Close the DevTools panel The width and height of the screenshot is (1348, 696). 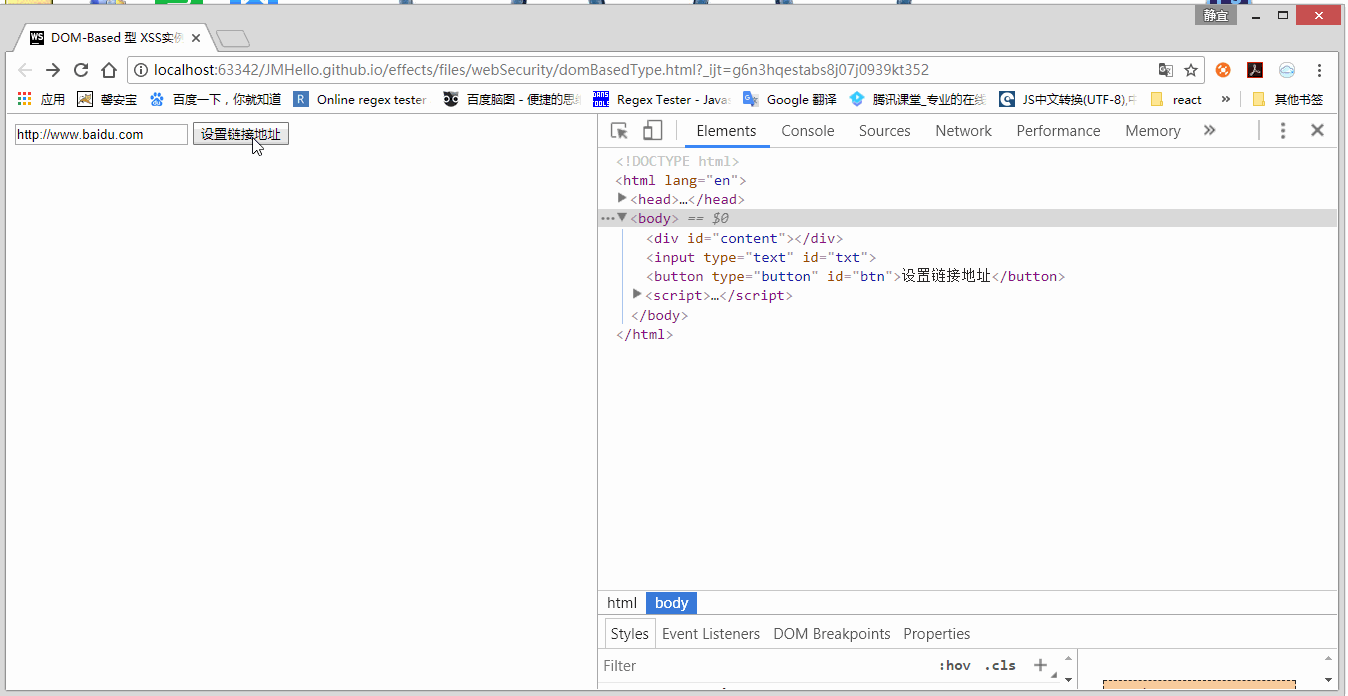[x=1317, y=131]
